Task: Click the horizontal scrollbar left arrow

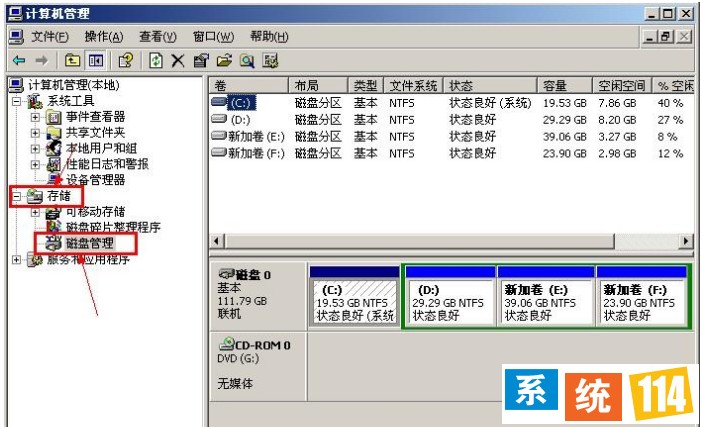Action: tap(217, 241)
